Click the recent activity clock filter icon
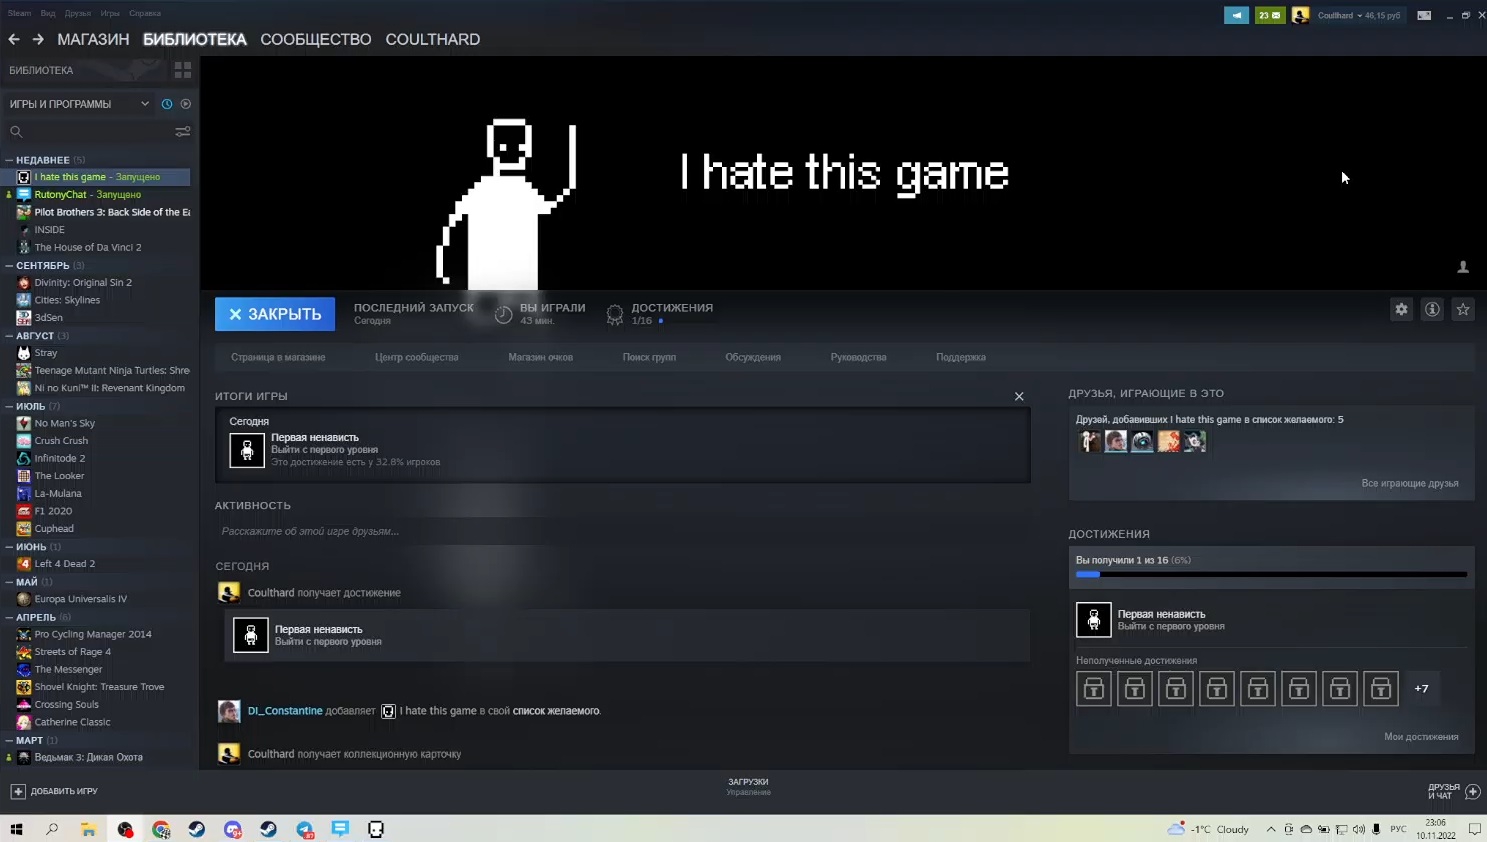Viewport: 1487px width, 842px height. (167, 104)
